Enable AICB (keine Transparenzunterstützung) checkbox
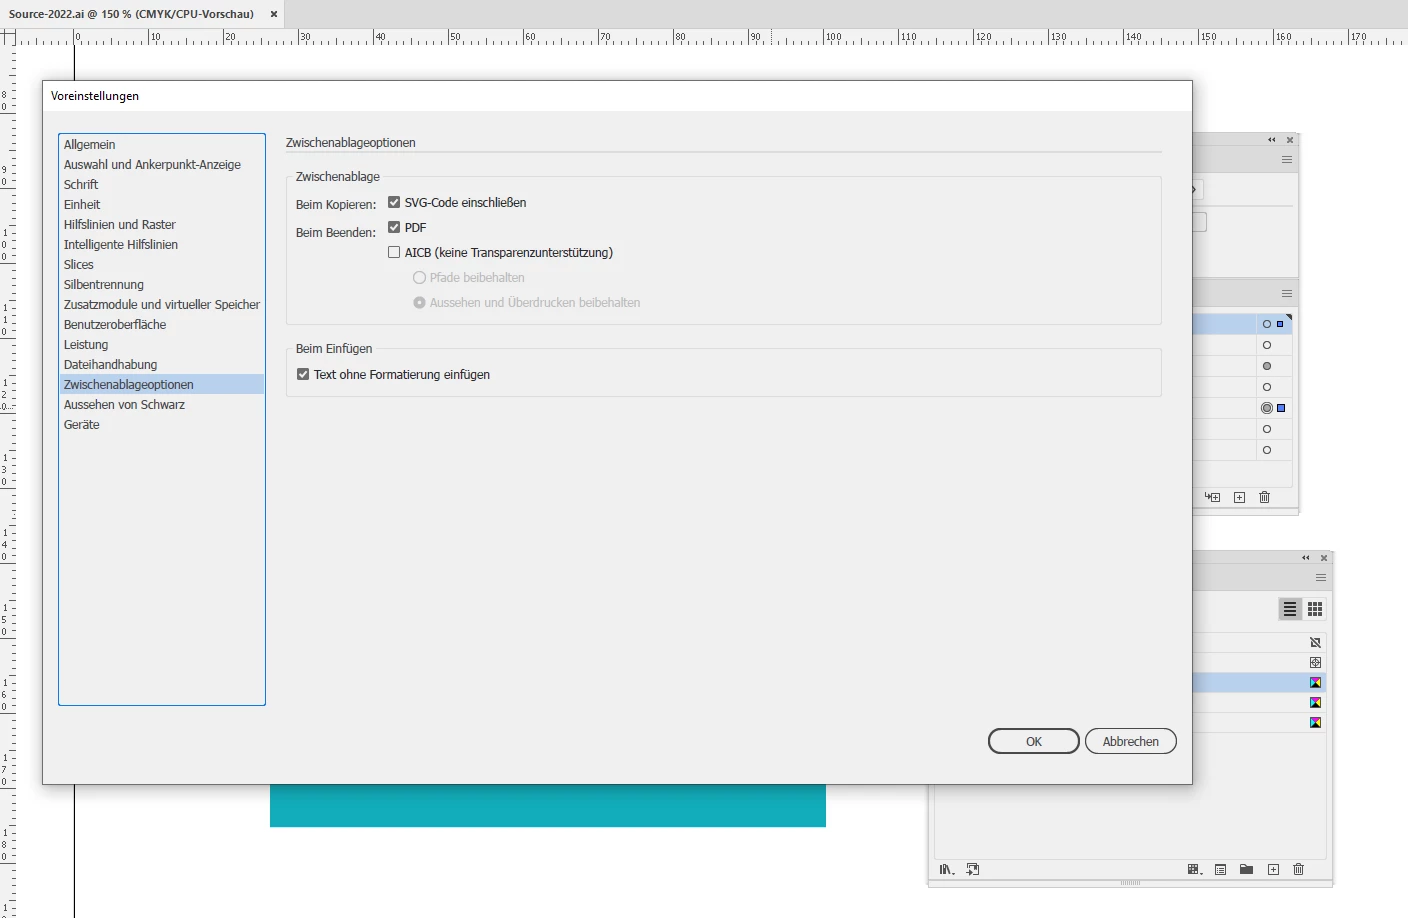 394,252
